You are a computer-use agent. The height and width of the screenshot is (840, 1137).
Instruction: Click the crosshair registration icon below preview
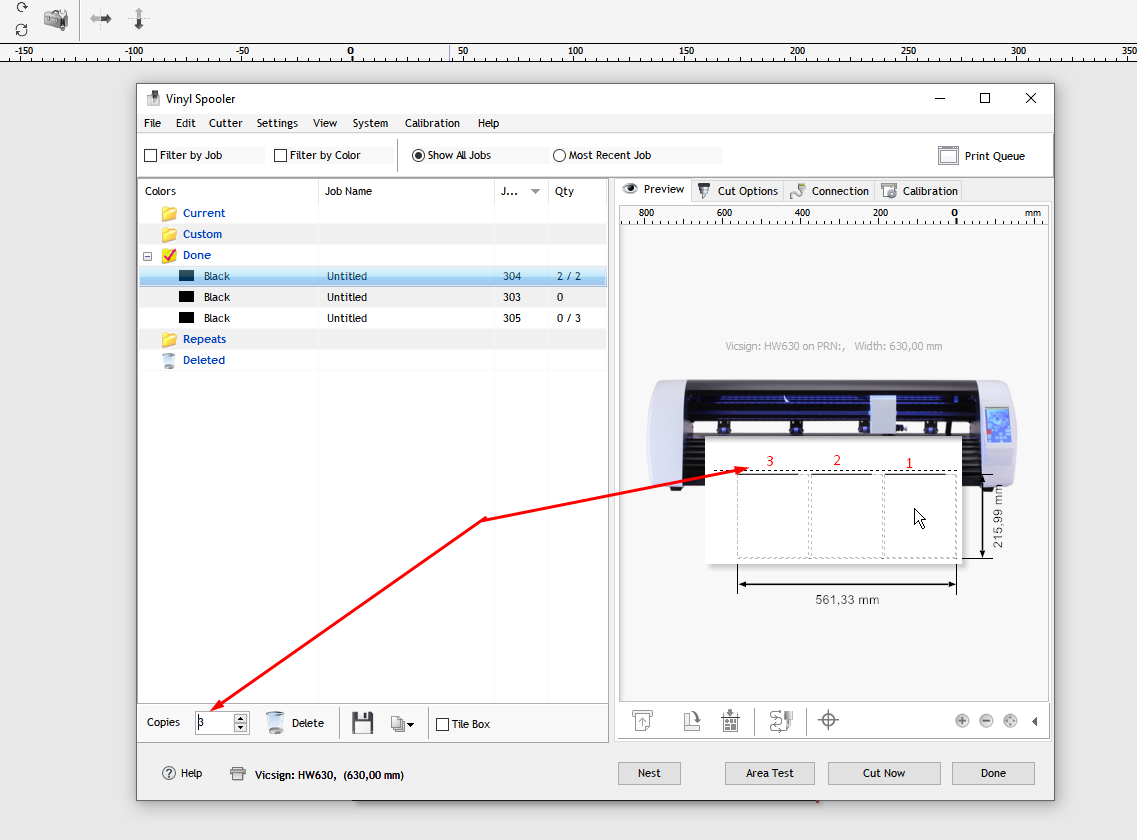828,720
